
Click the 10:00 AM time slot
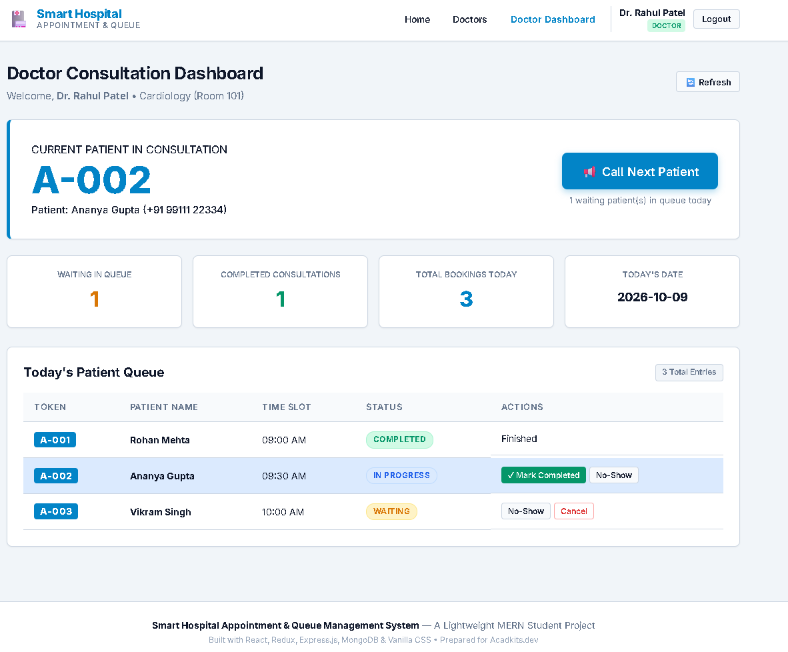click(283, 512)
